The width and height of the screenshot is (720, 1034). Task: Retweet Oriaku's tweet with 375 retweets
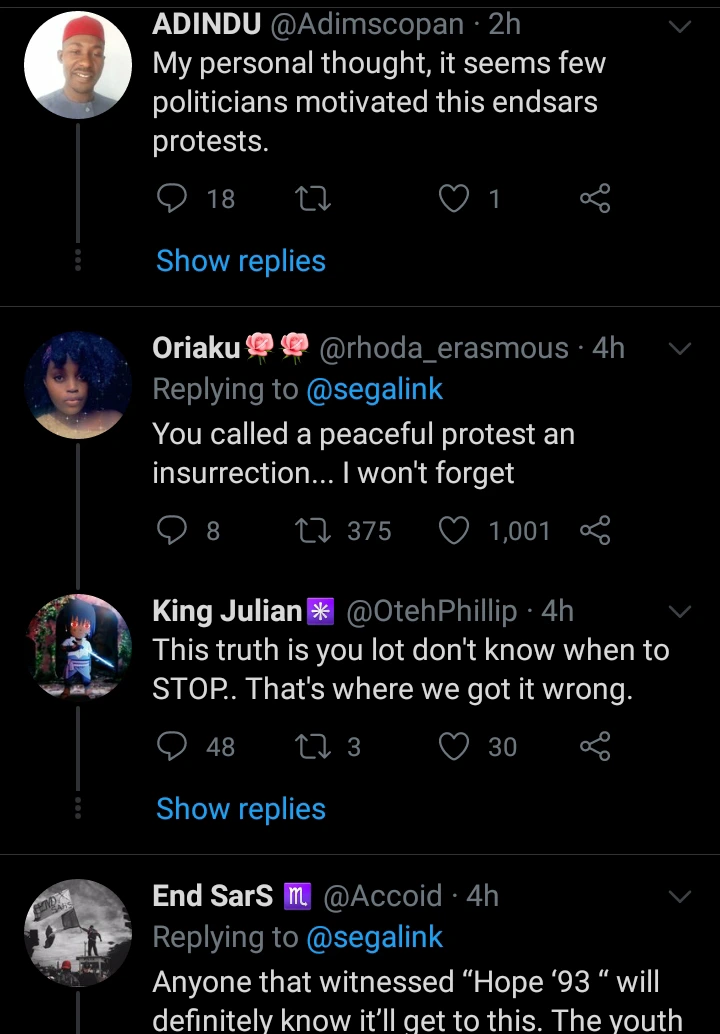pos(314,530)
